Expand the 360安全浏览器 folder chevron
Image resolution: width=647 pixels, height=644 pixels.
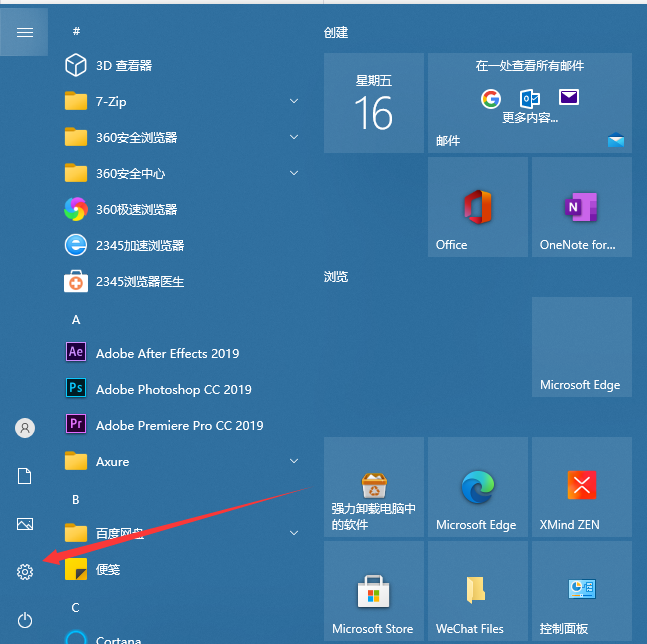tap(294, 137)
